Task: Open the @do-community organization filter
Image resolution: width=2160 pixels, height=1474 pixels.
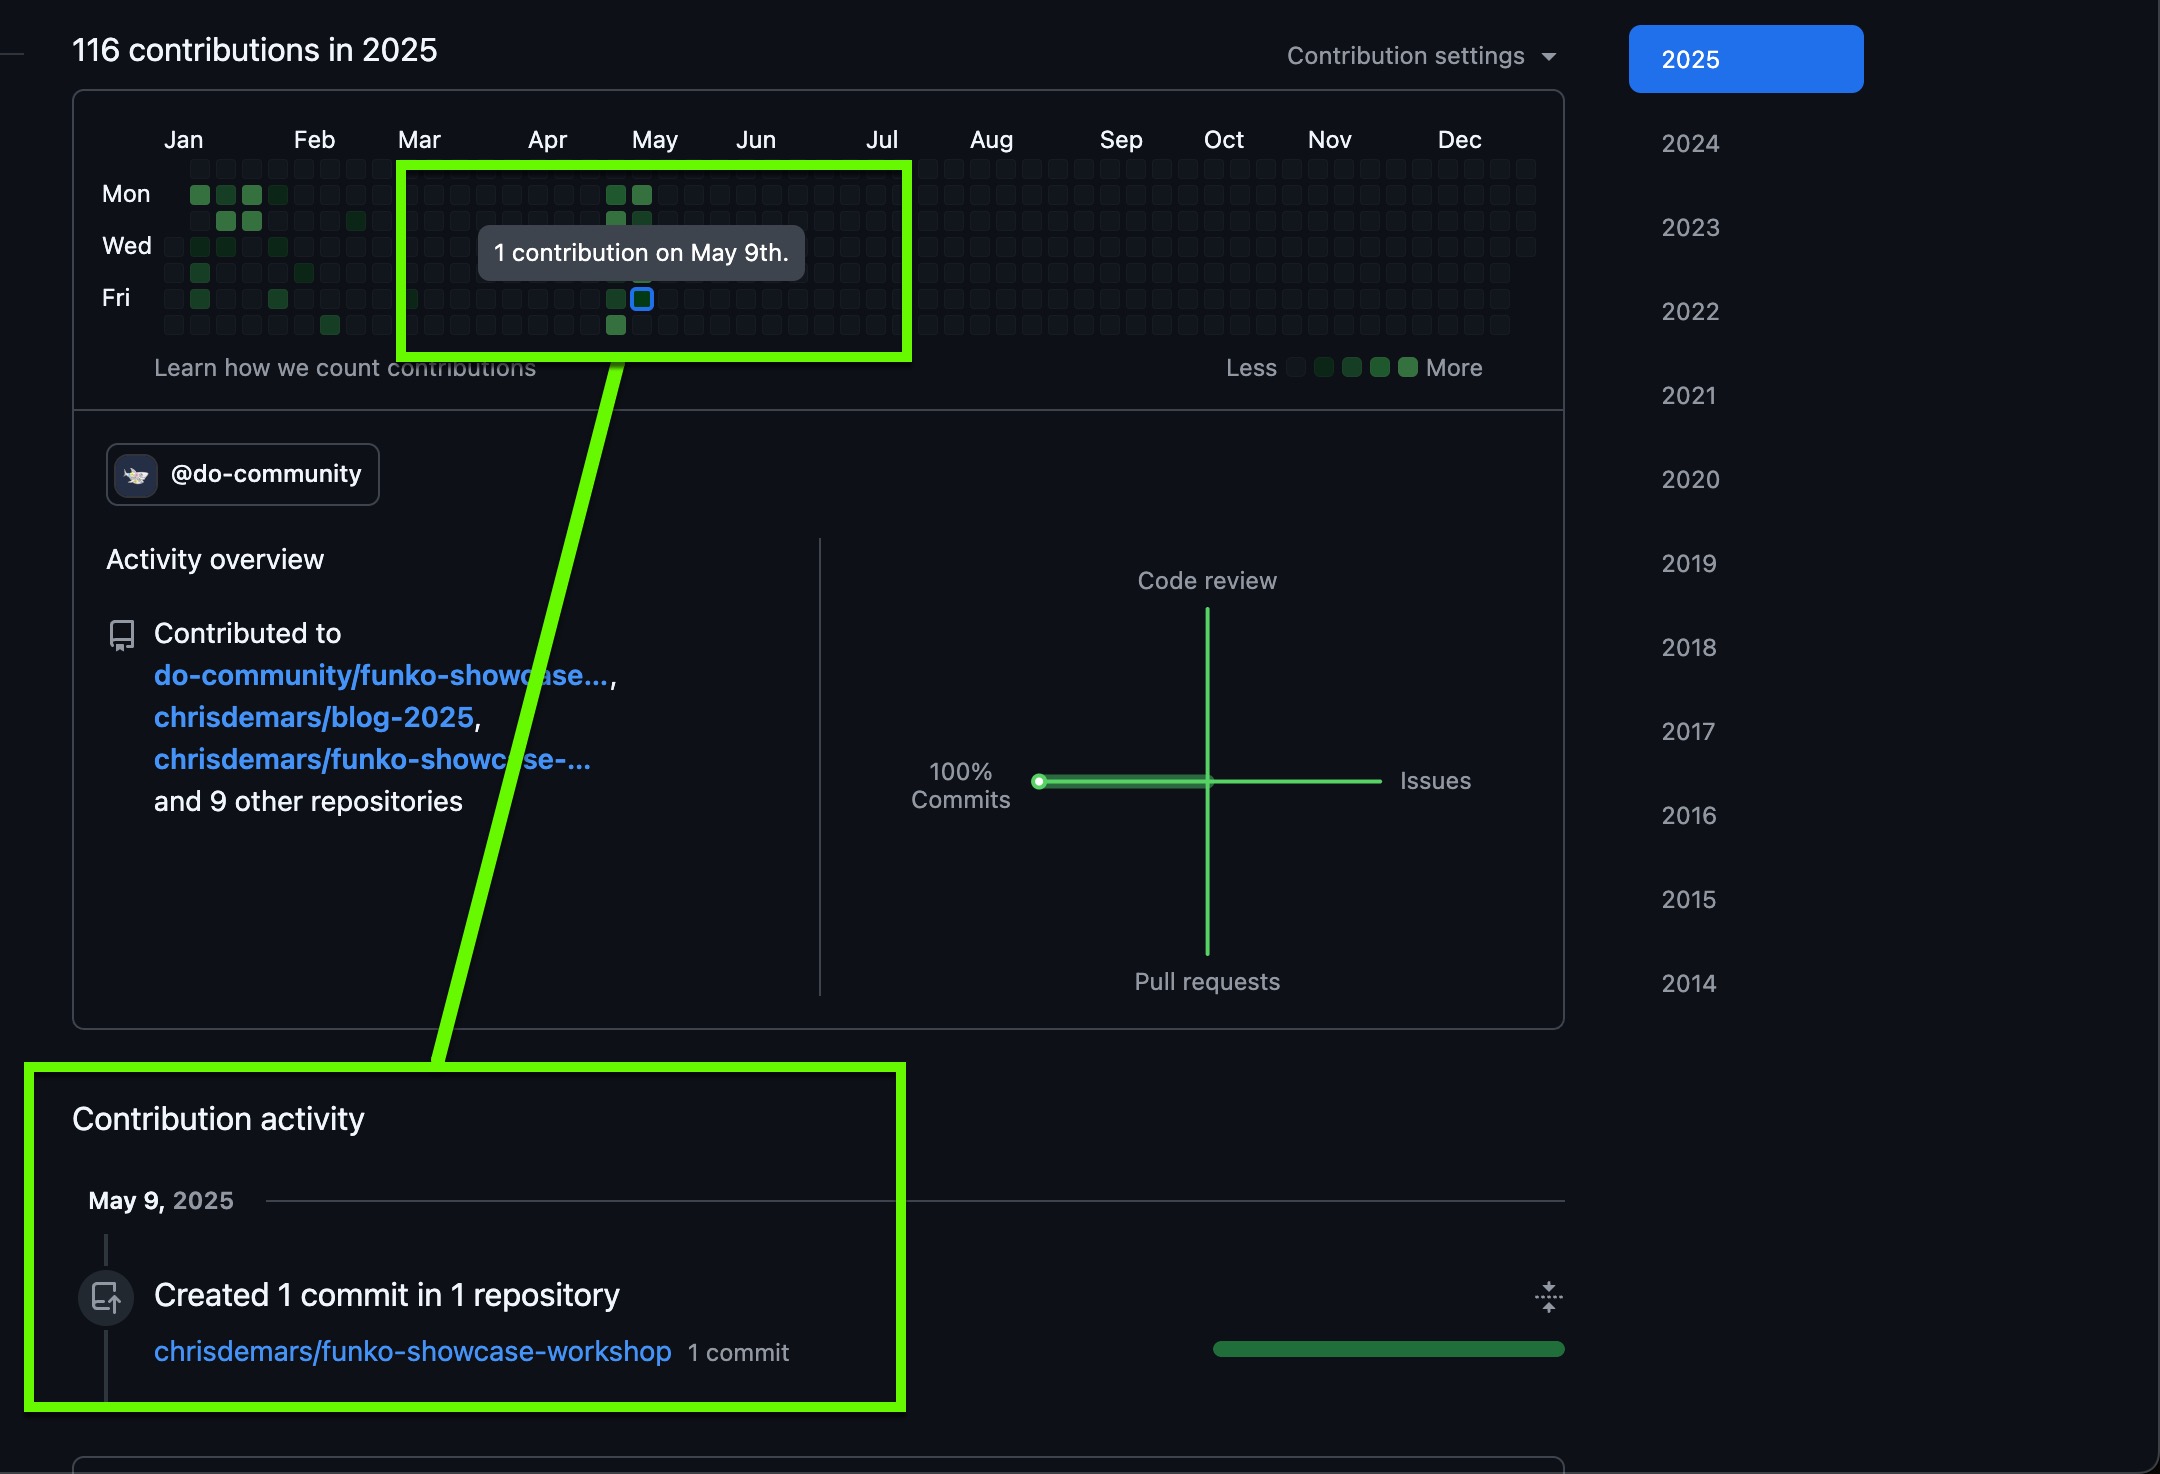Action: coord(242,474)
